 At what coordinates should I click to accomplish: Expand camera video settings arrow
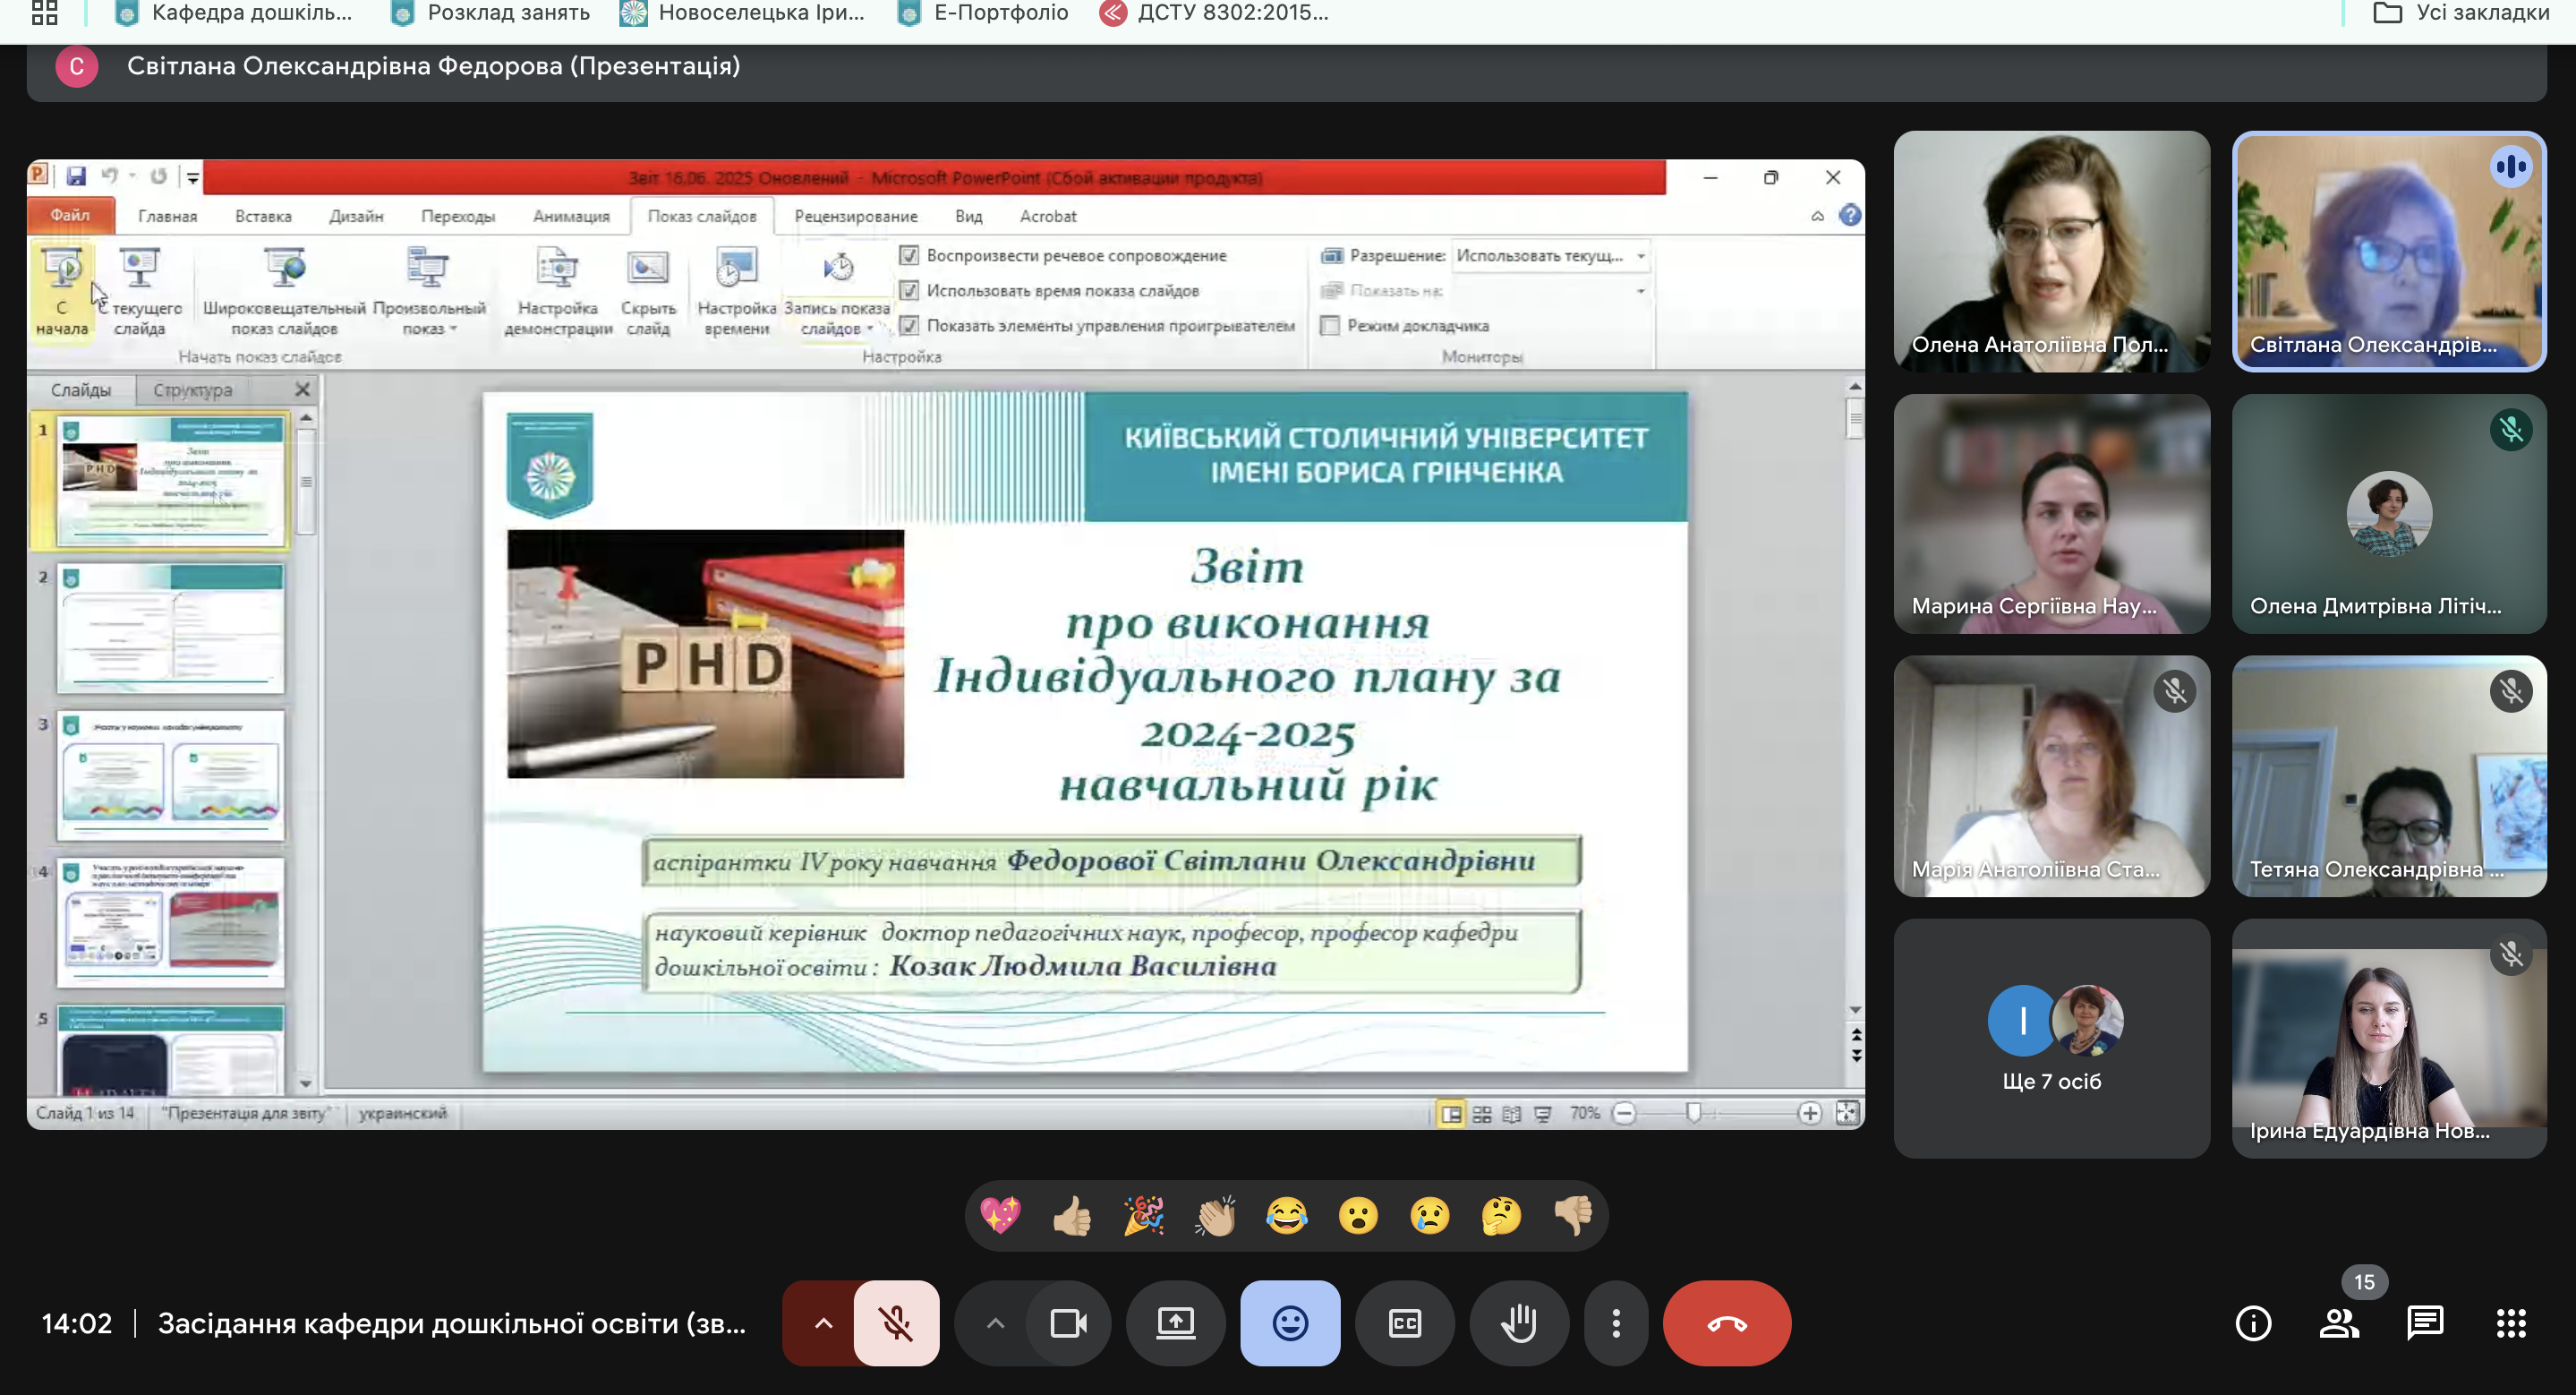pyautogui.click(x=994, y=1323)
